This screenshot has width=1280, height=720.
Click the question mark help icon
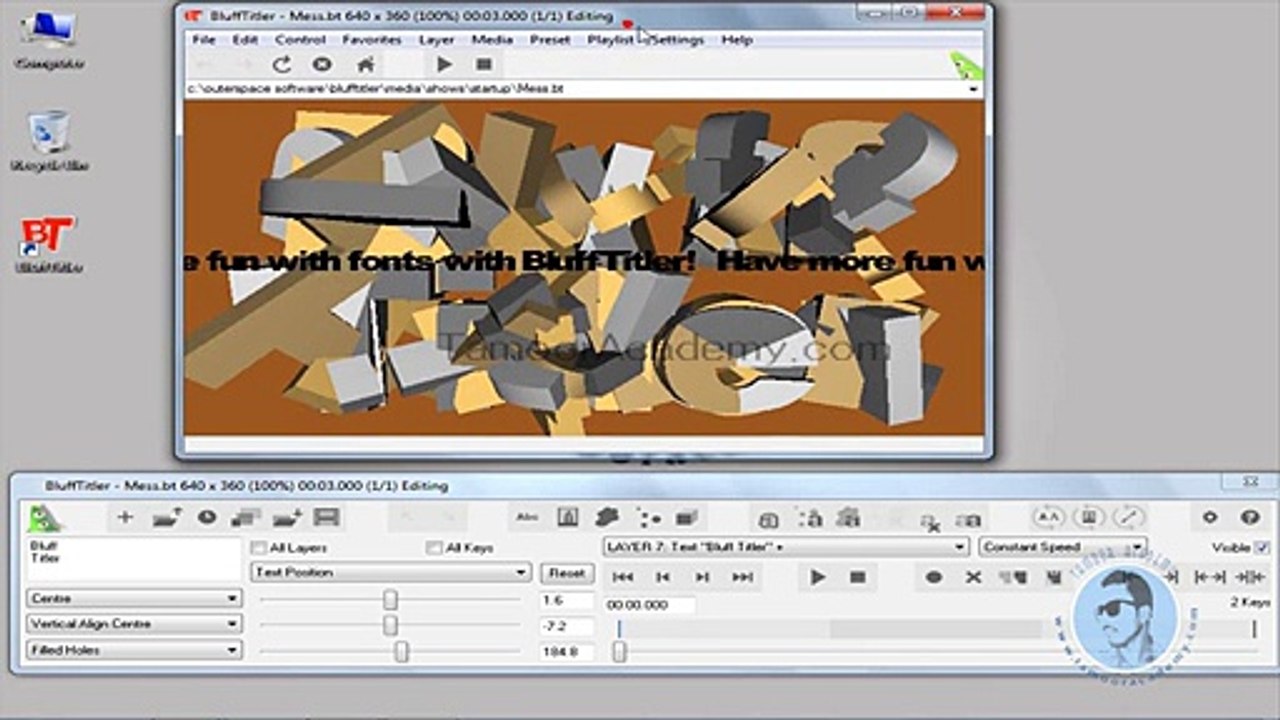click(x=1250, y=517)
